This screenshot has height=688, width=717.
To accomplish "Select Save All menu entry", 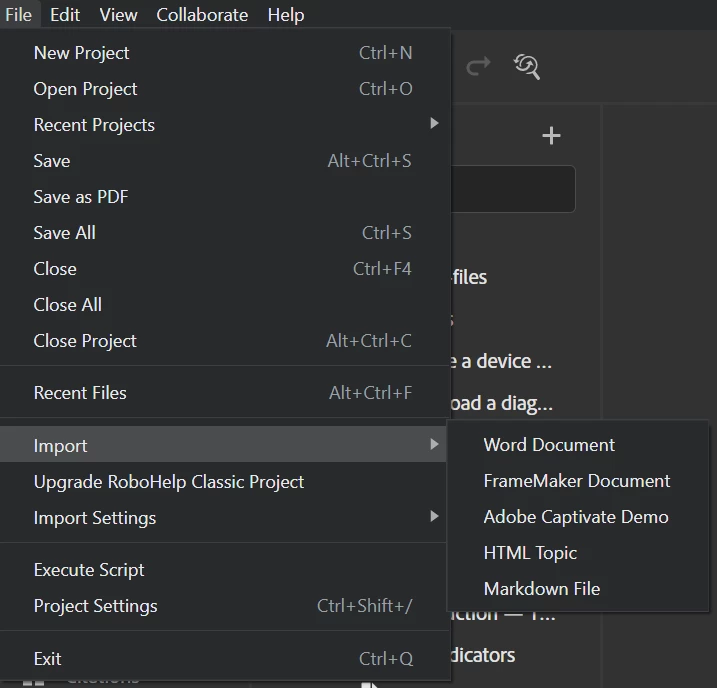I will point(223,233).
